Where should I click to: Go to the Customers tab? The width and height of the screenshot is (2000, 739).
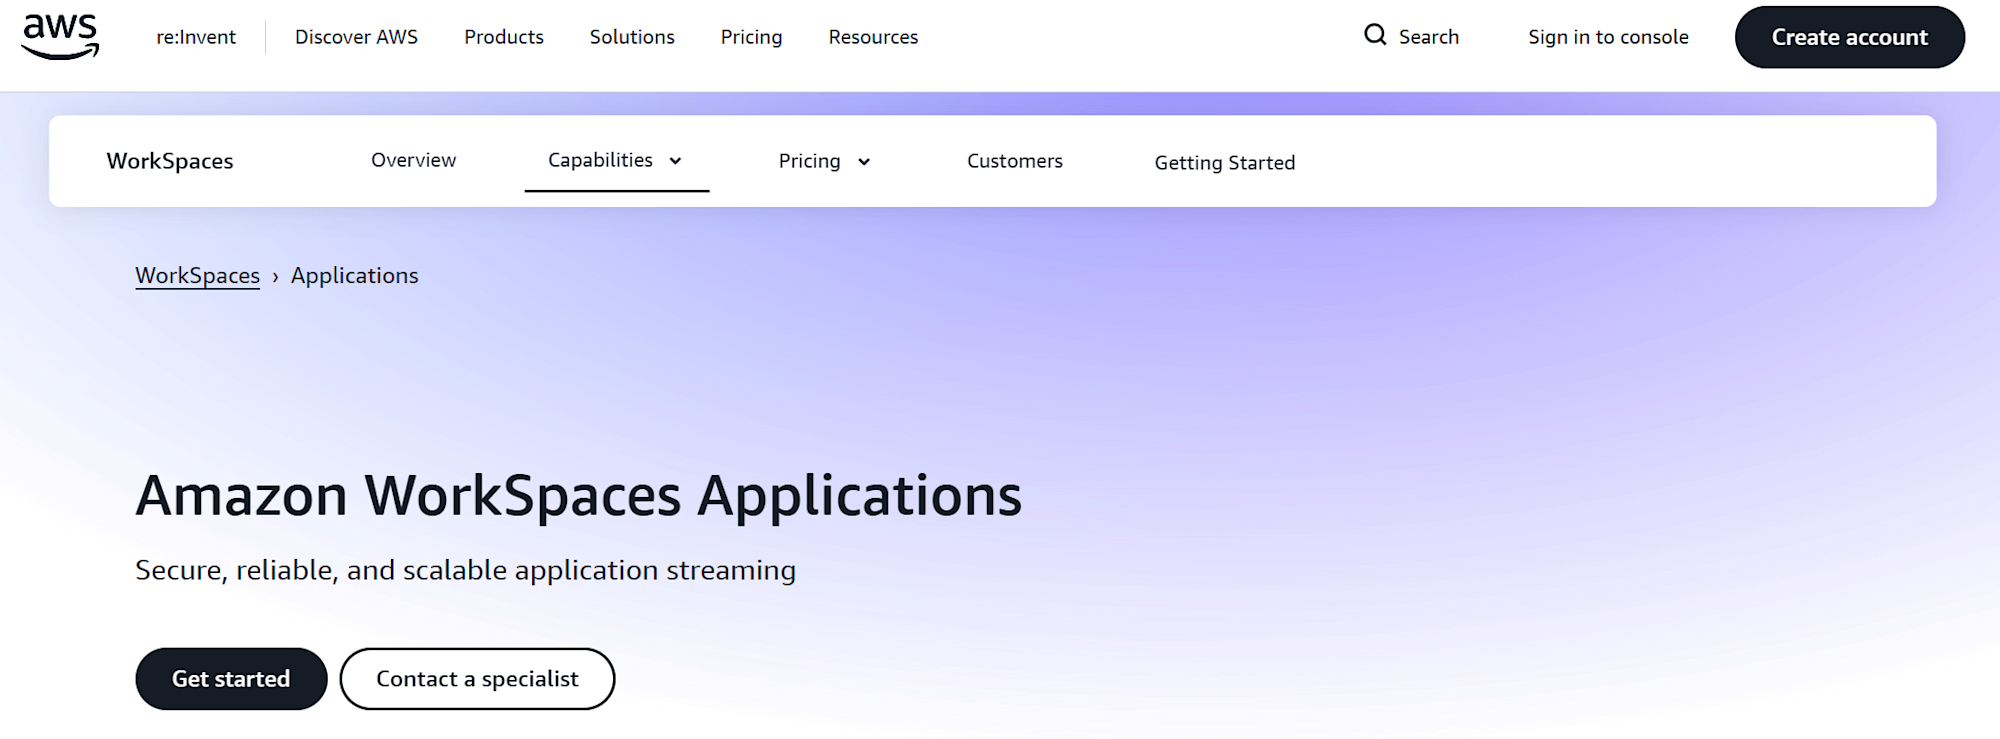tap(1015, 161)
